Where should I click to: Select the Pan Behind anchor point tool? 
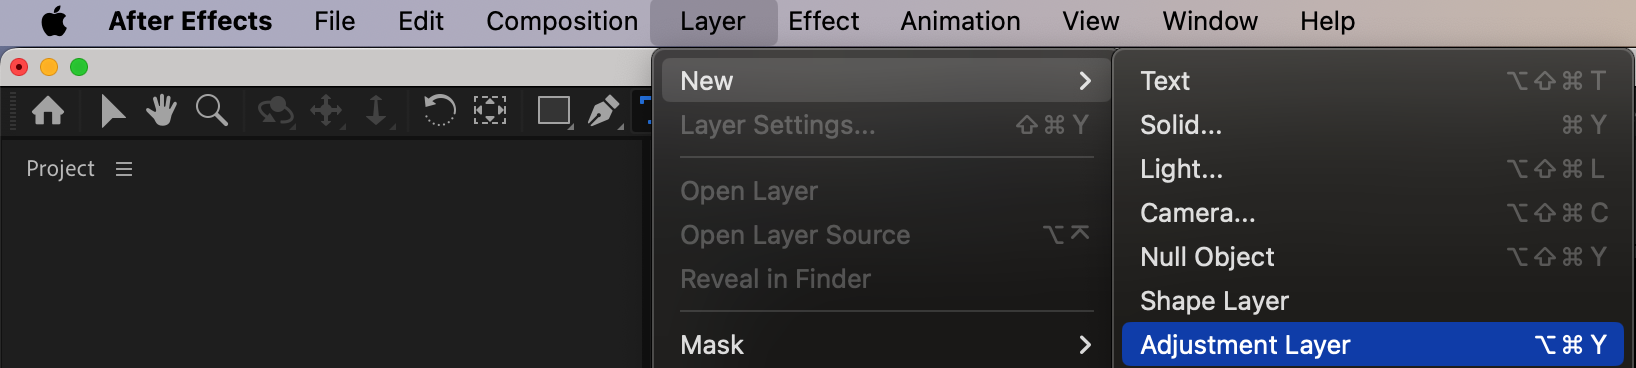[x=490, y=110]
